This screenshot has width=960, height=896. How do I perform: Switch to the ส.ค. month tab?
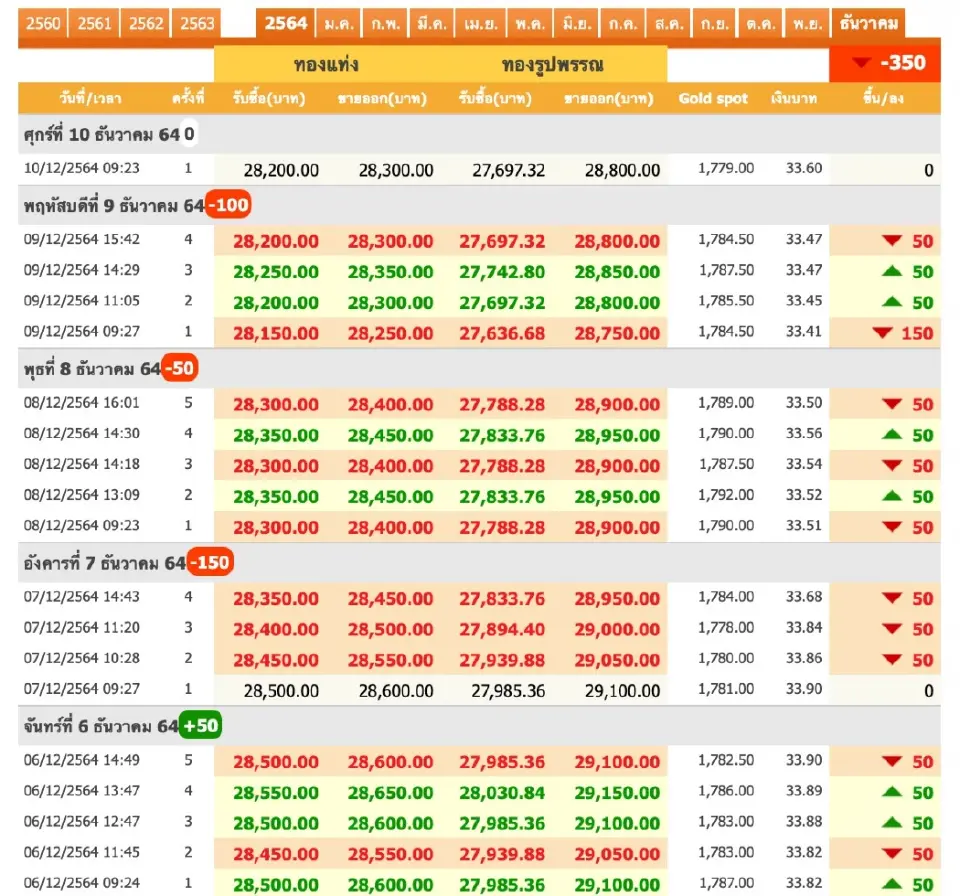(x=669, y=24)
